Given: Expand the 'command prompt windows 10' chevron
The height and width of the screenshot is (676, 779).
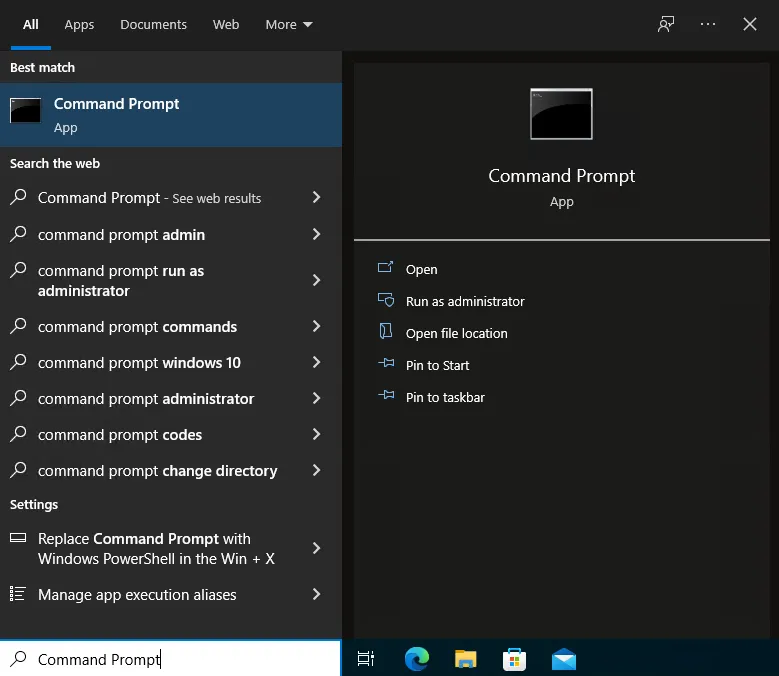Looking at the screenshot, I should 316,362.
